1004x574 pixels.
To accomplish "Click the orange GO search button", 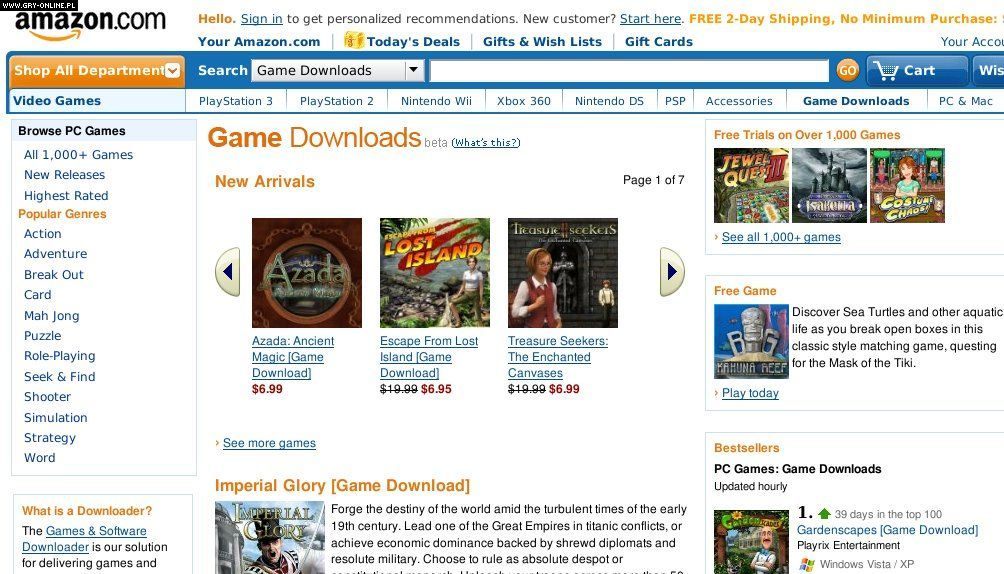I will [x=847, y=70].
